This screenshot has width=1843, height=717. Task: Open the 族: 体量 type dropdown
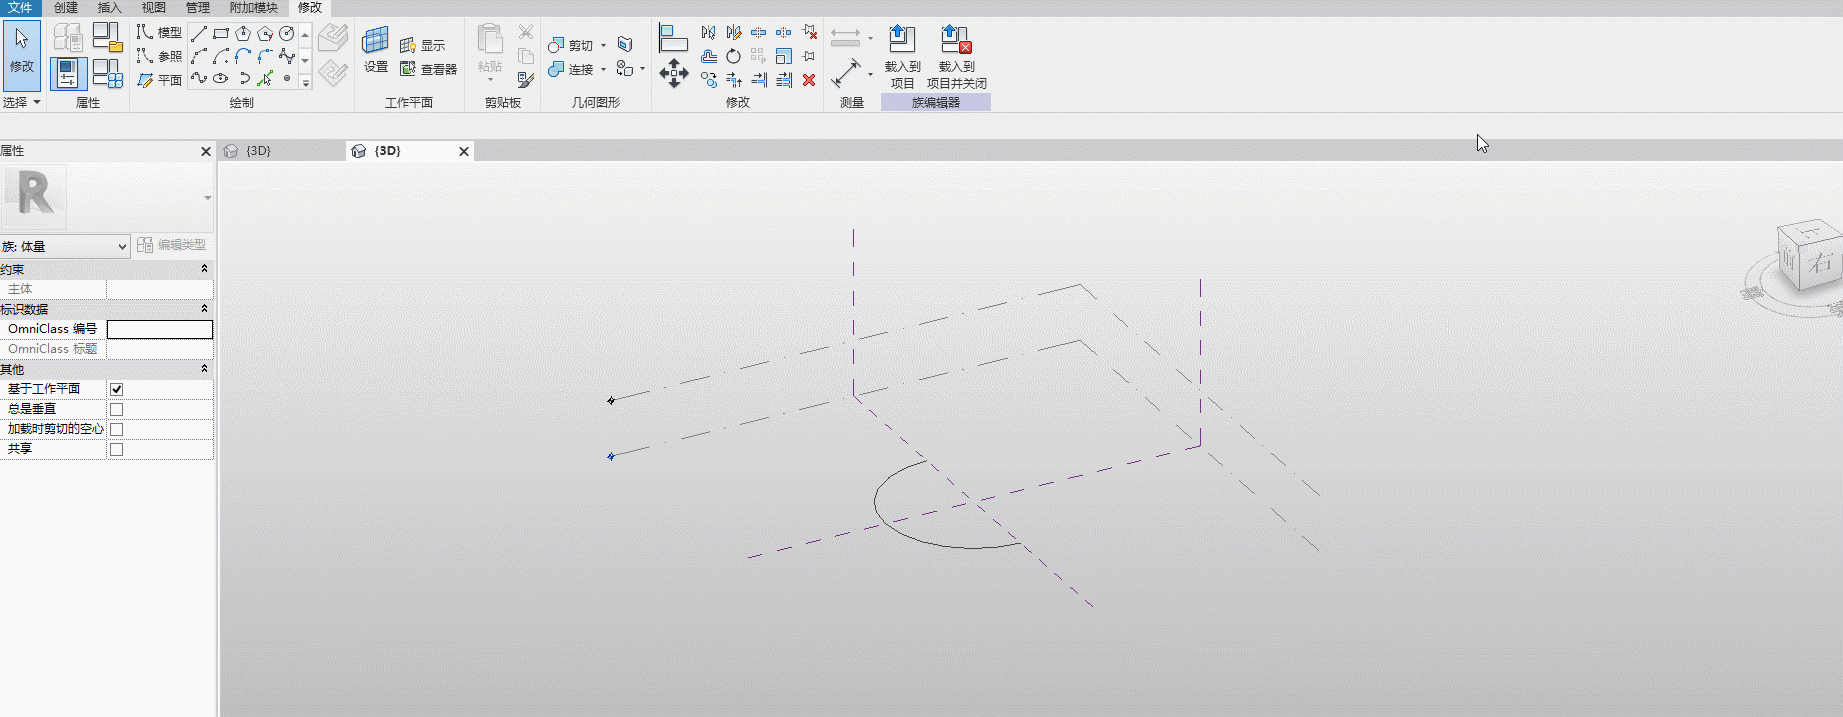(x=65, y=246)
